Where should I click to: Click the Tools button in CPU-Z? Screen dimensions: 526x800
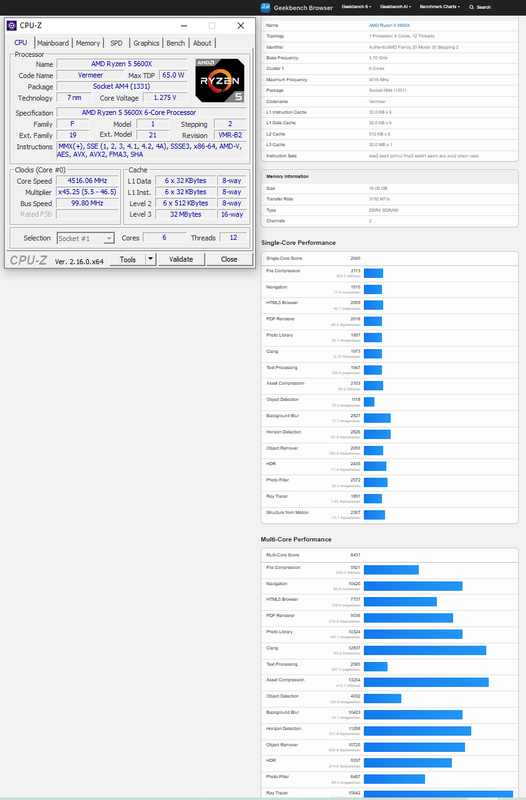(128, 259)
